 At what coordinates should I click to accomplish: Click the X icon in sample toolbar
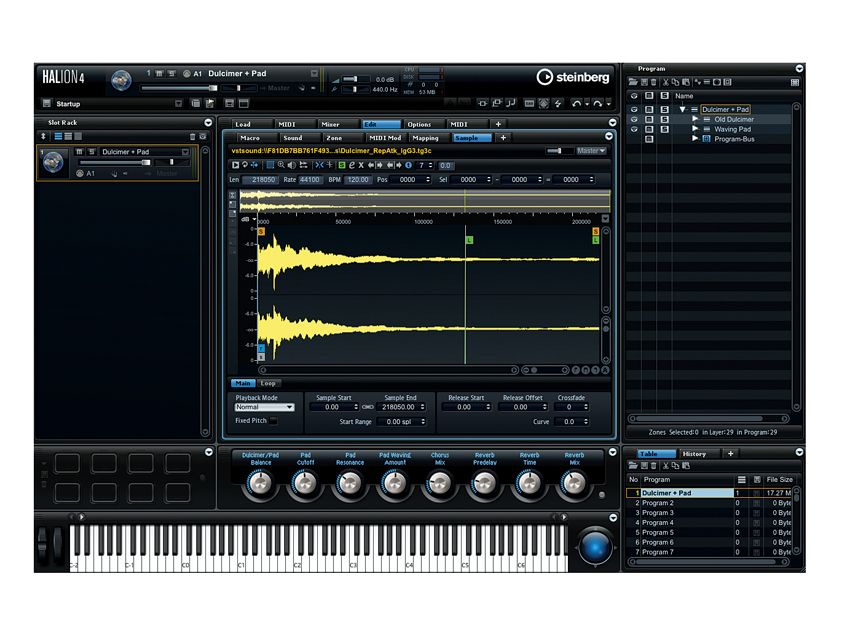coord(361,165)
